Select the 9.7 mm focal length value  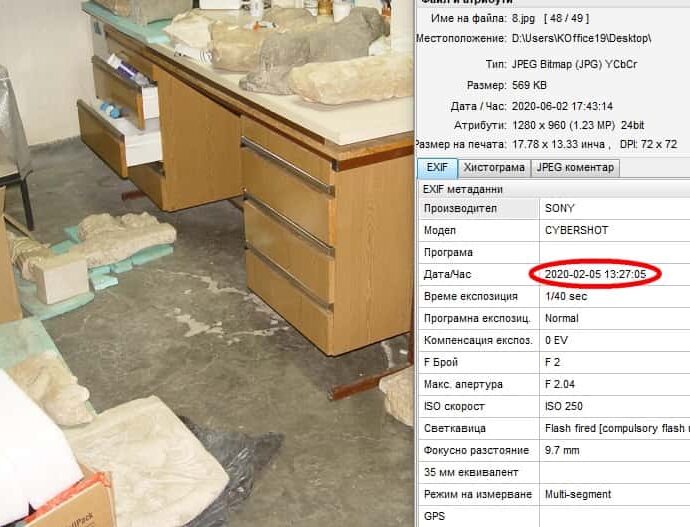click(x=562, y=450)
